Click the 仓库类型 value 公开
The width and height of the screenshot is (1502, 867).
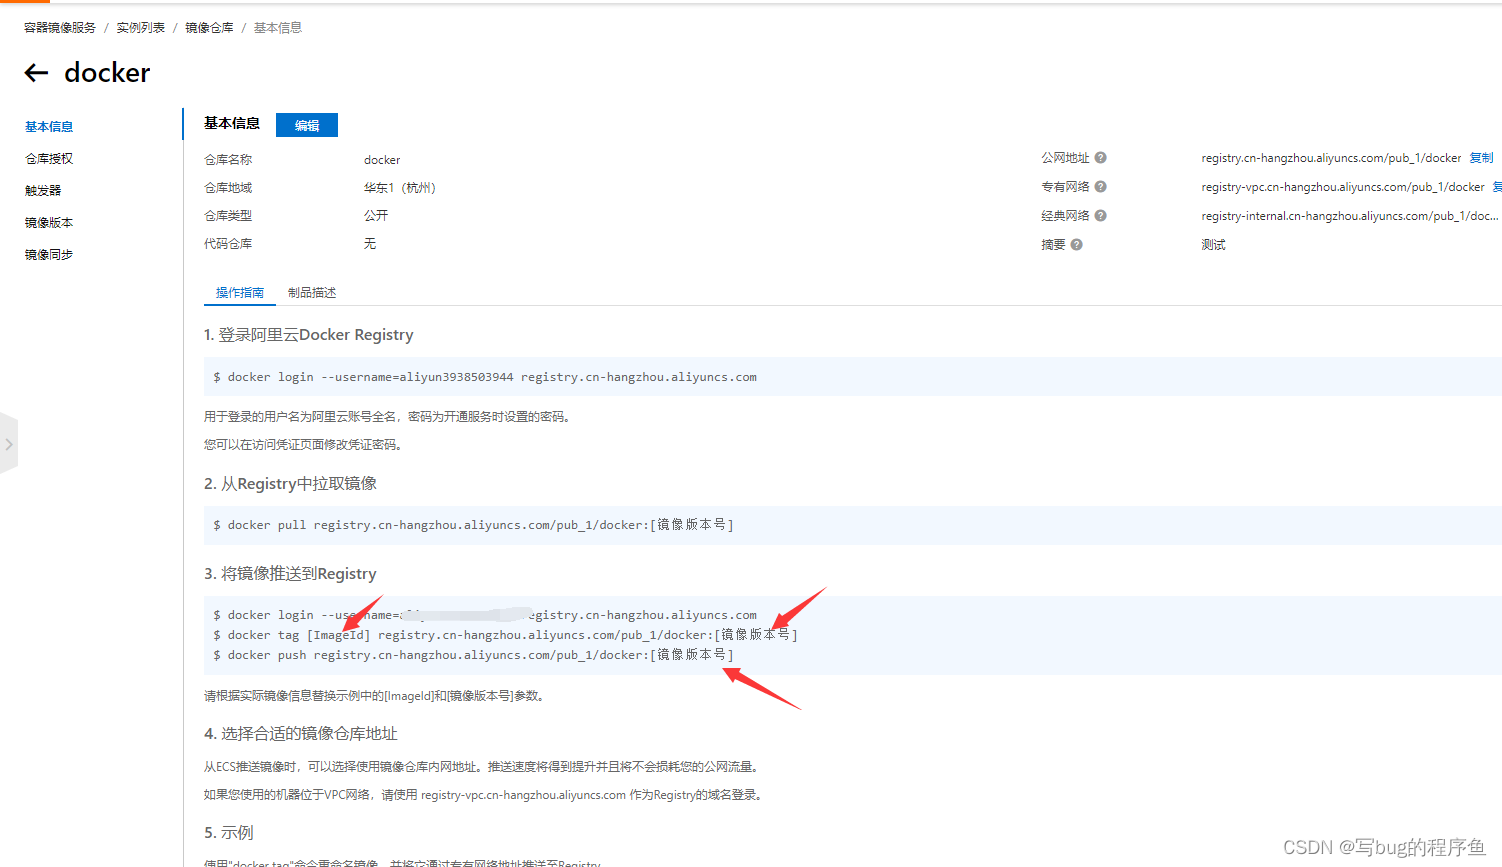click(x=376, y=216)
